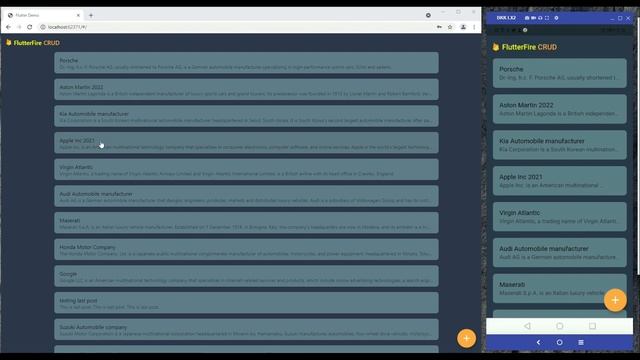This screenshot has width=640, height=360.
Task: Click emulator bottom bar home circle
Action: point(560,342)
